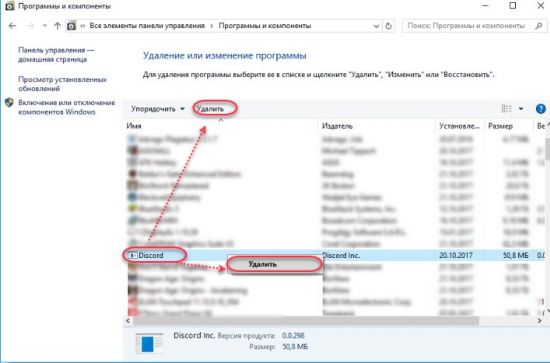Click the back navigation arrow

pyautogui.click(x=12, y=26)
